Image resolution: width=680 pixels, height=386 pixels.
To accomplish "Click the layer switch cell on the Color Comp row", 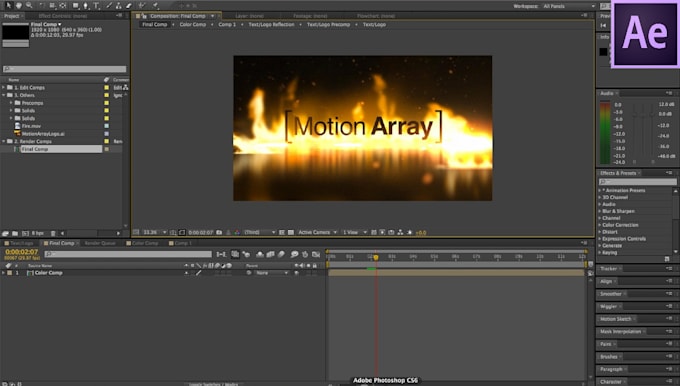I will tap(186, 273).
